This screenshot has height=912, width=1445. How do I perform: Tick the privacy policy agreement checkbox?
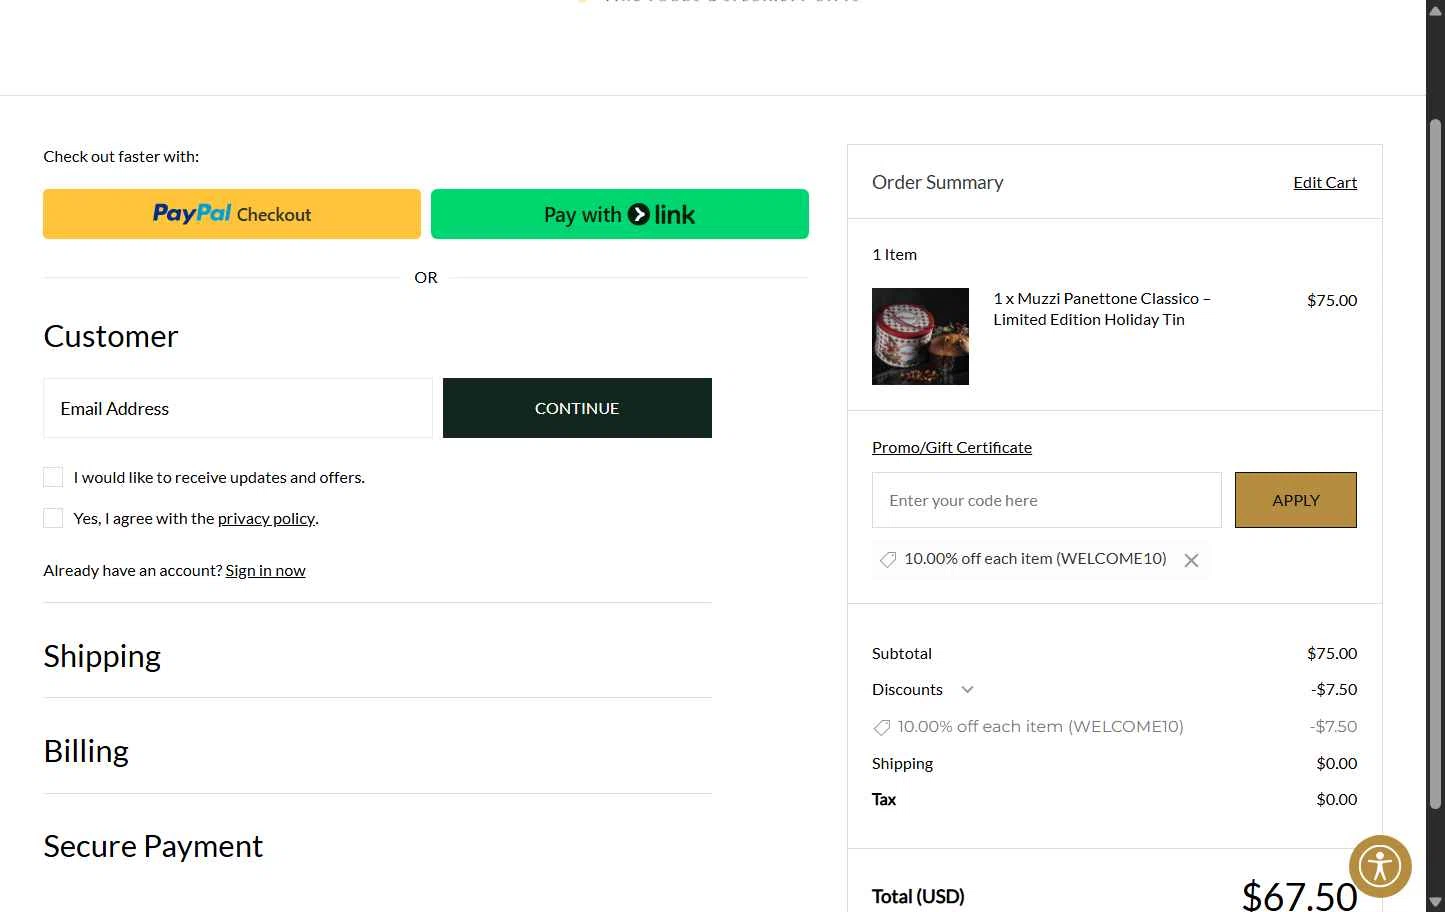tap(53, 518)
